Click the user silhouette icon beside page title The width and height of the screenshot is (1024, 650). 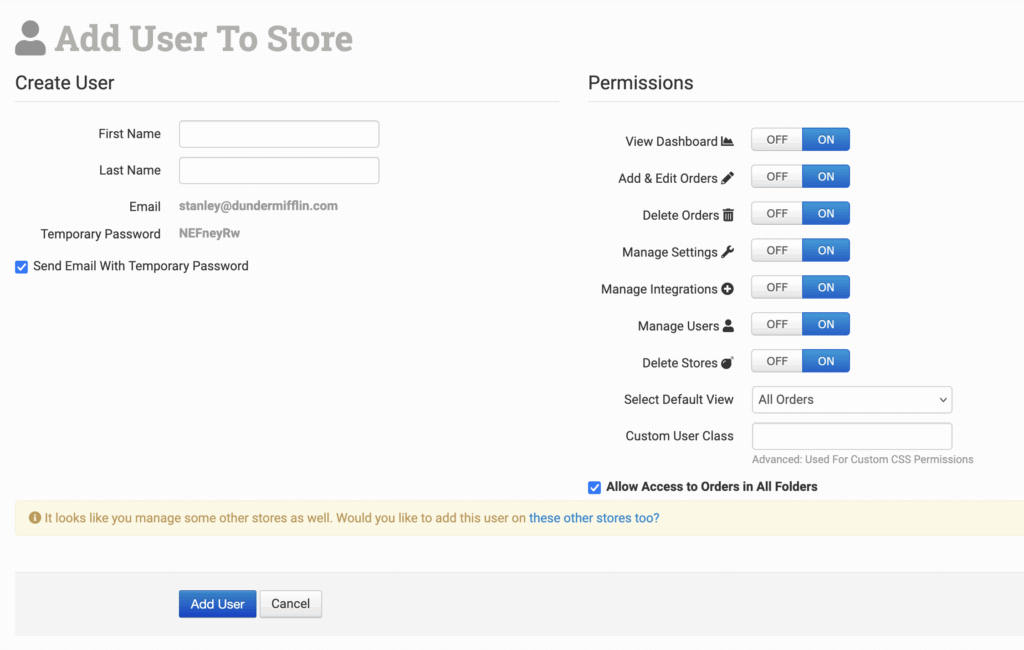point(31,39)
